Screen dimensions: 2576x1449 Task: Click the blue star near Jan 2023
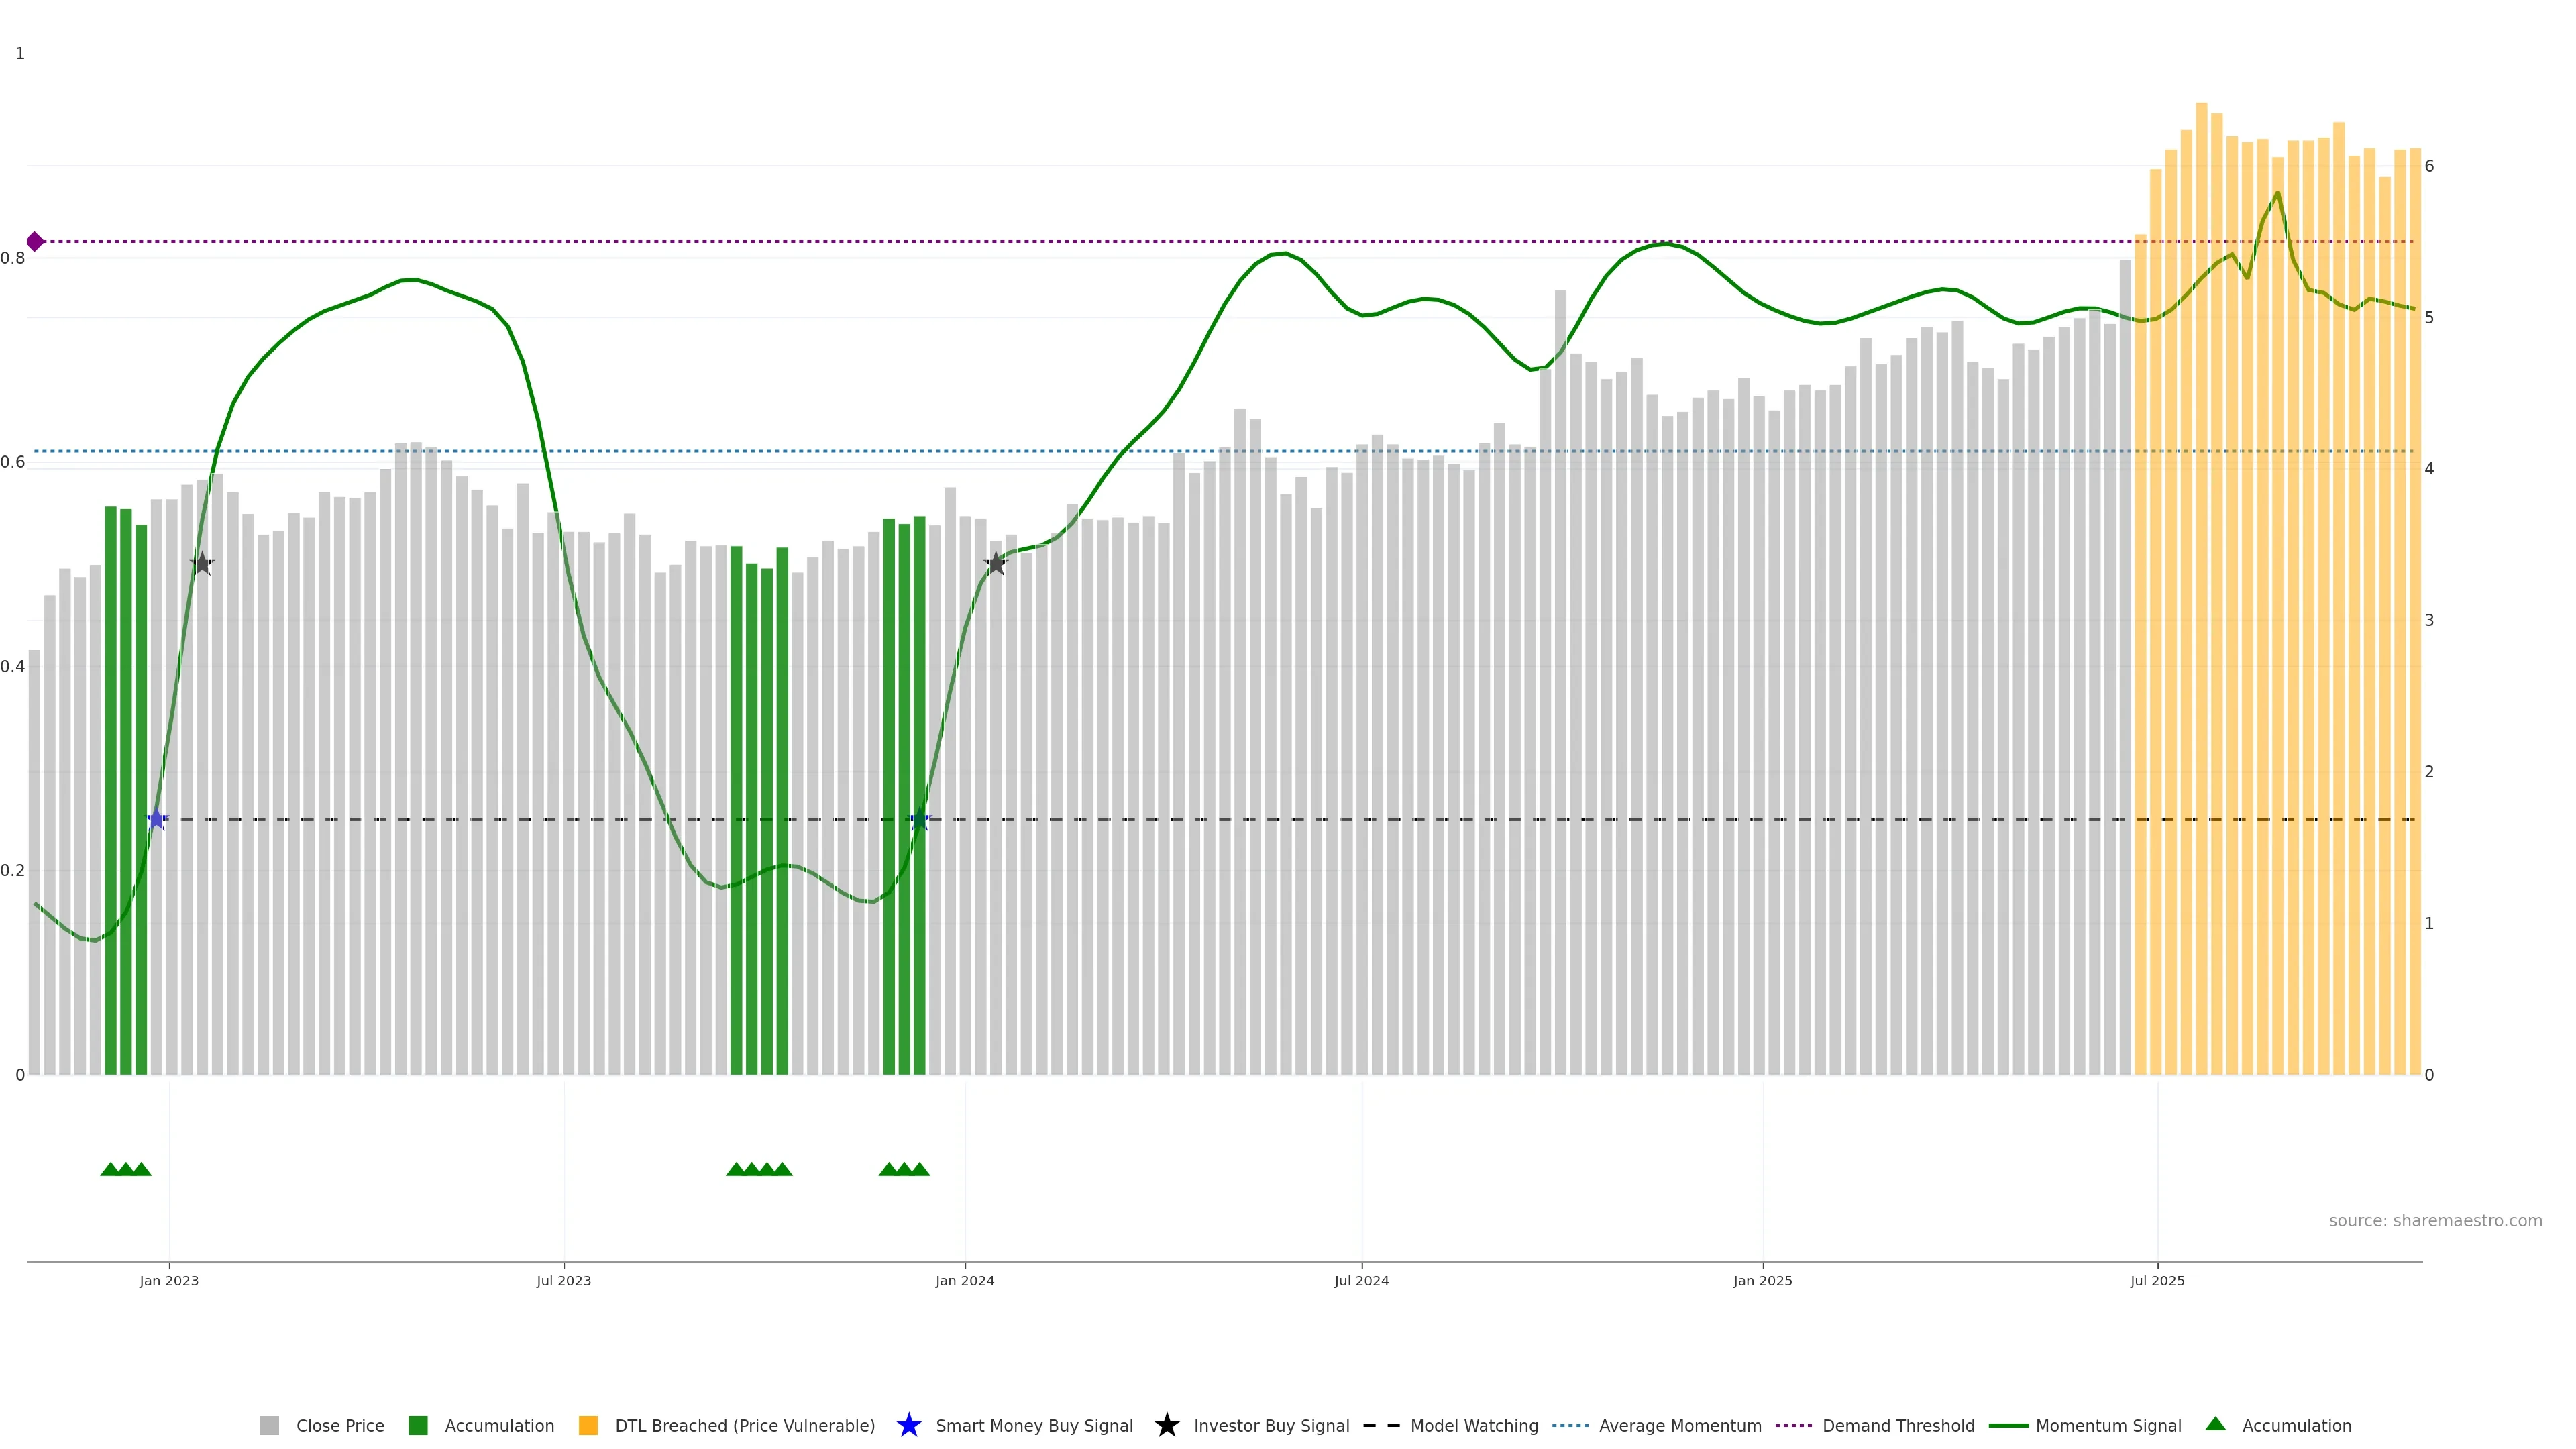(157, 819)
